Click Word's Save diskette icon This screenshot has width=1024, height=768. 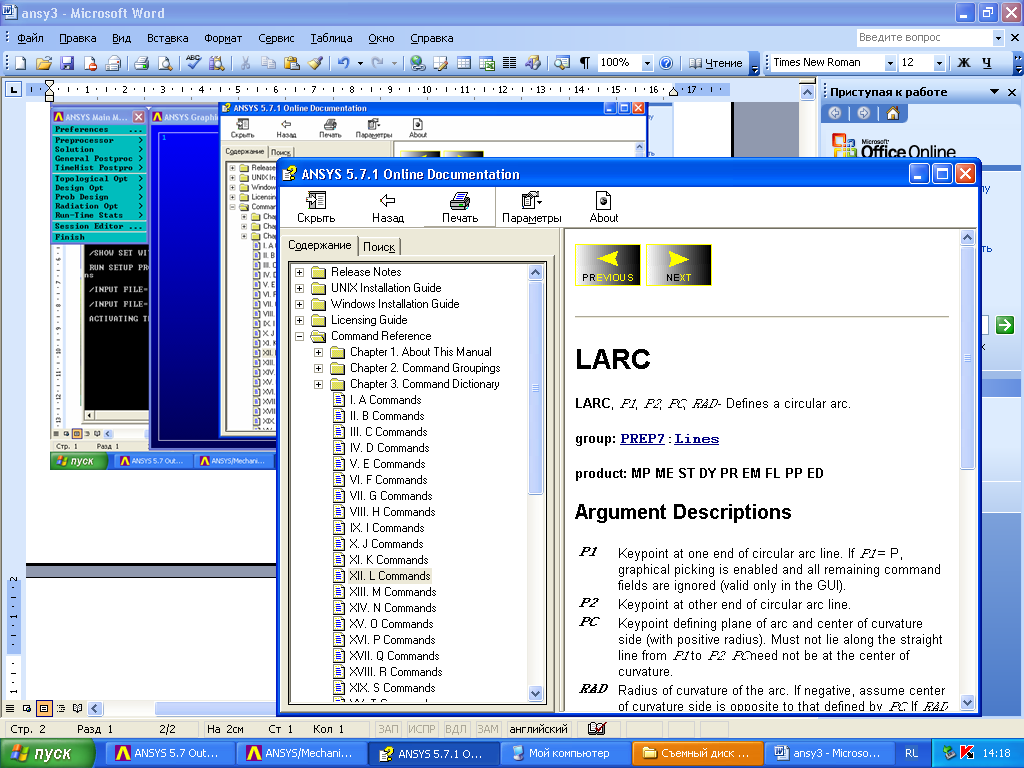(x=67, y=63)
